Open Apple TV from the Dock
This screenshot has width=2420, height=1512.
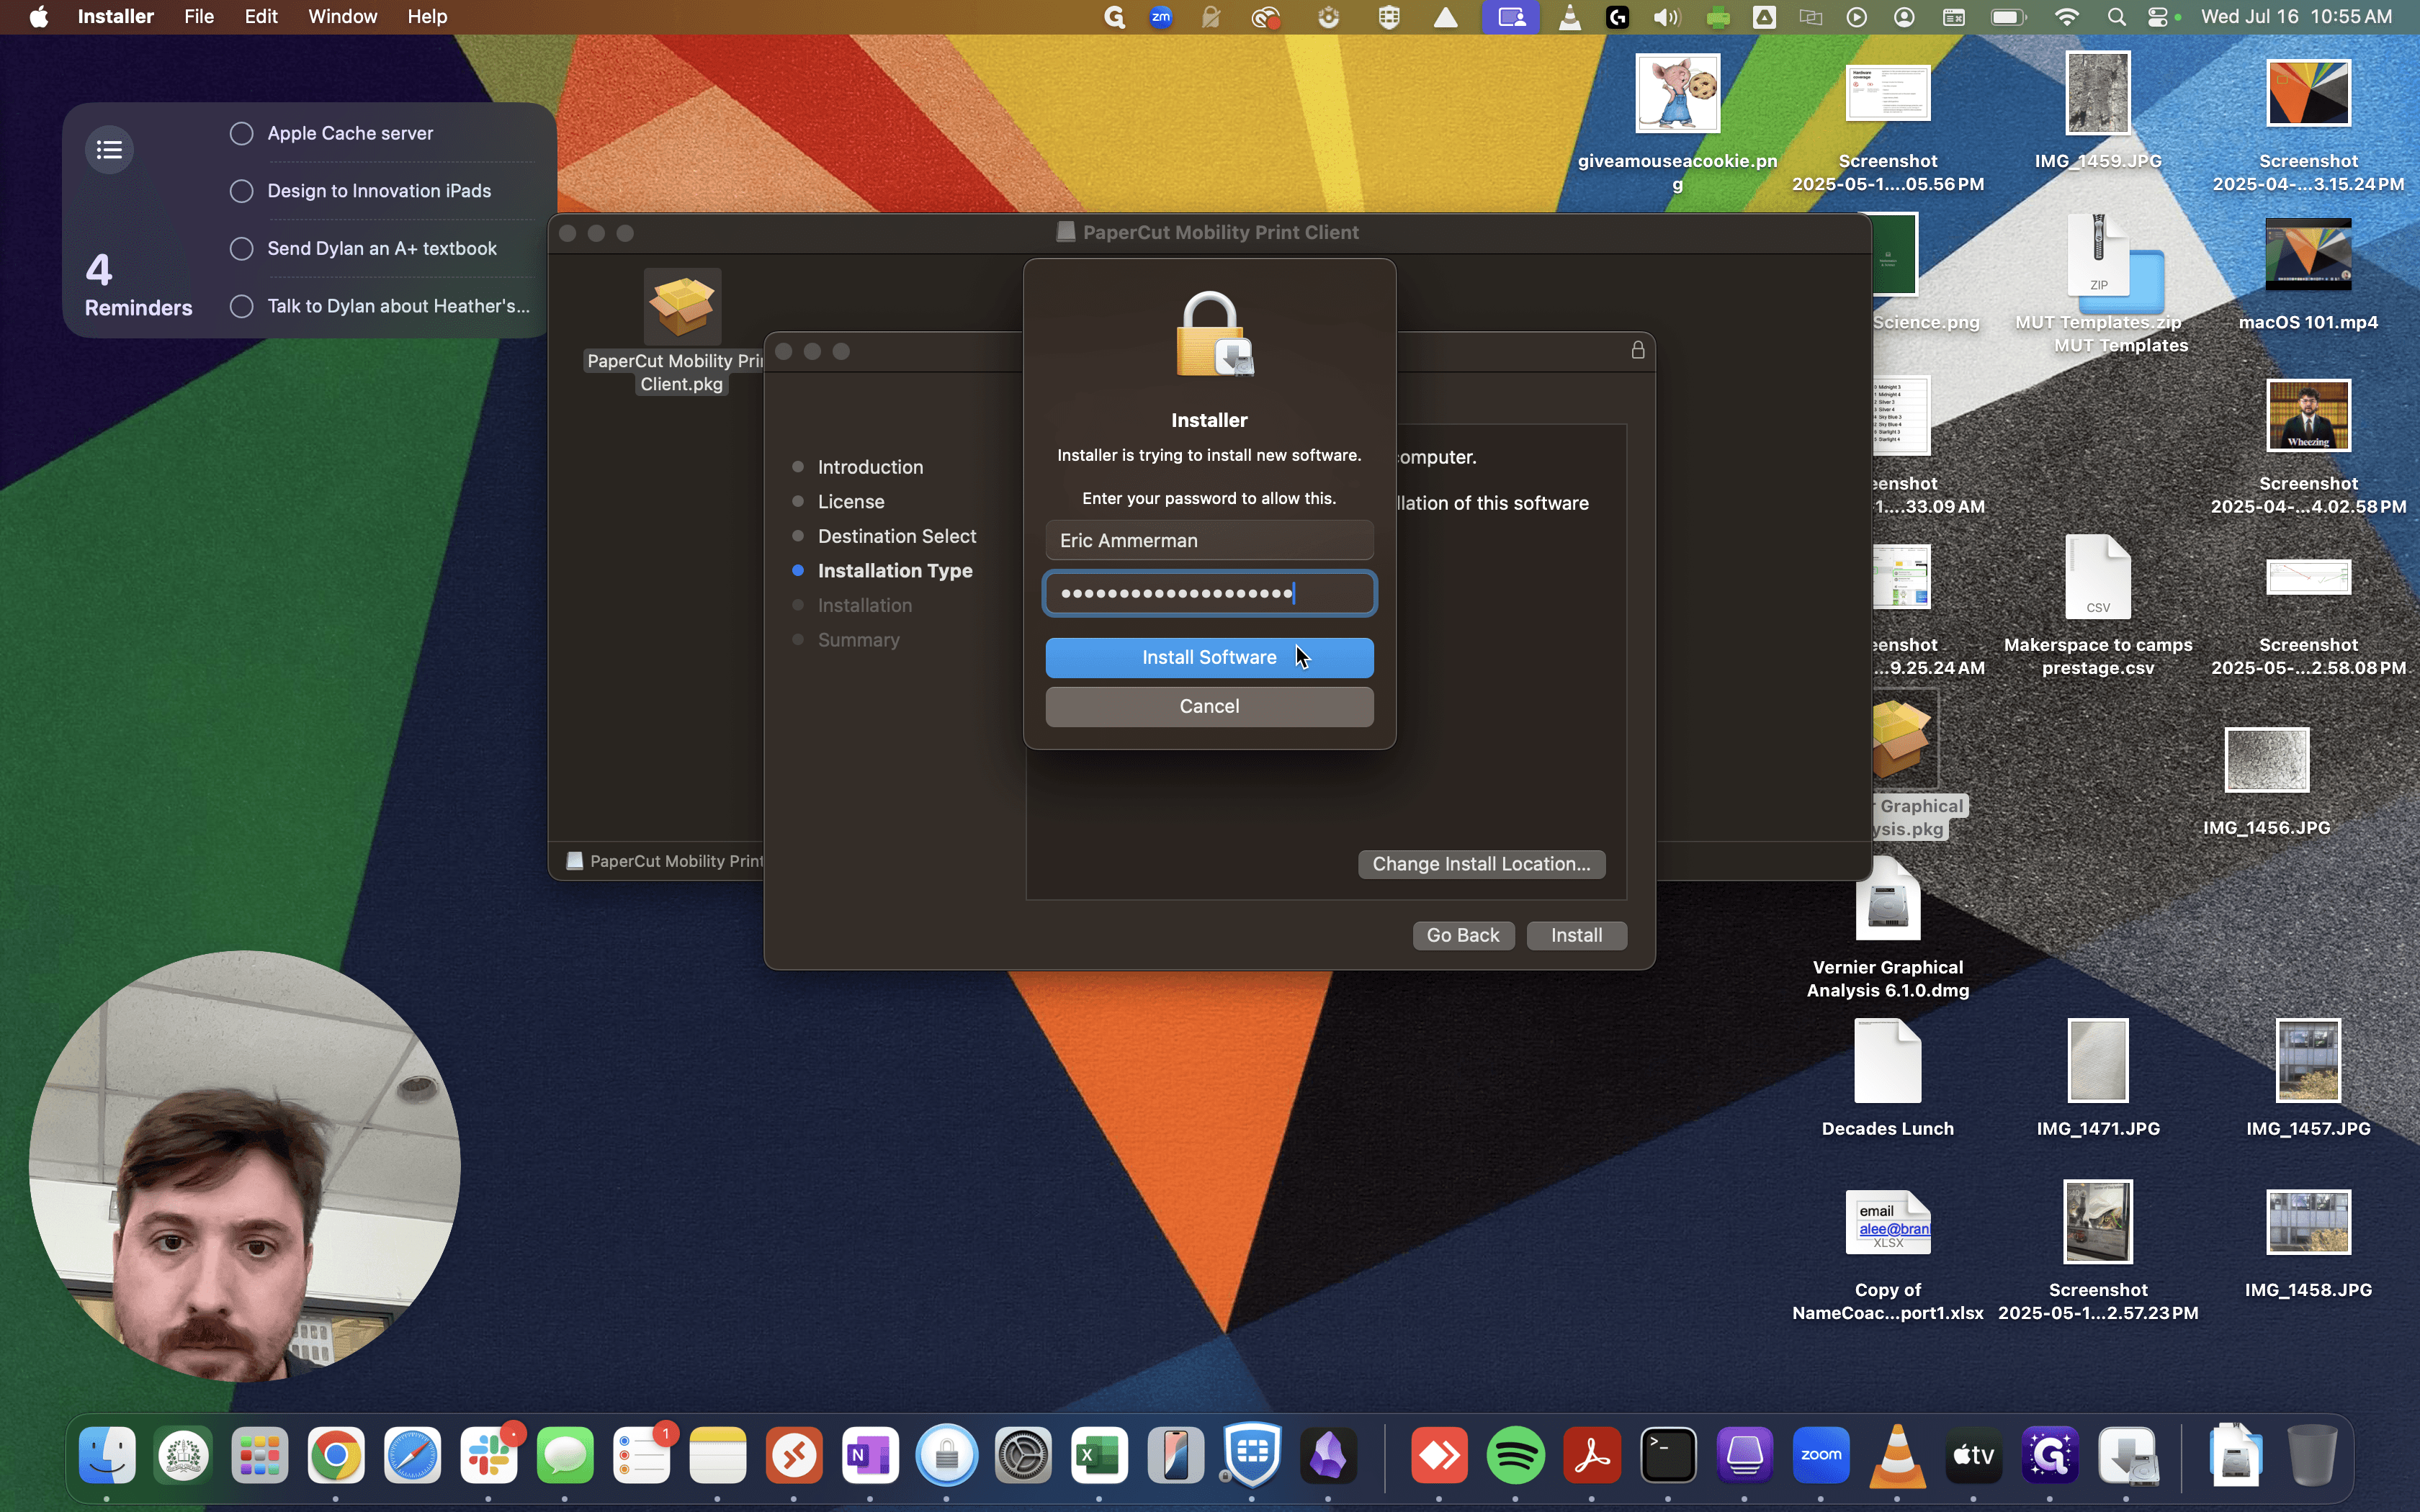[x=1974, y=1455]
